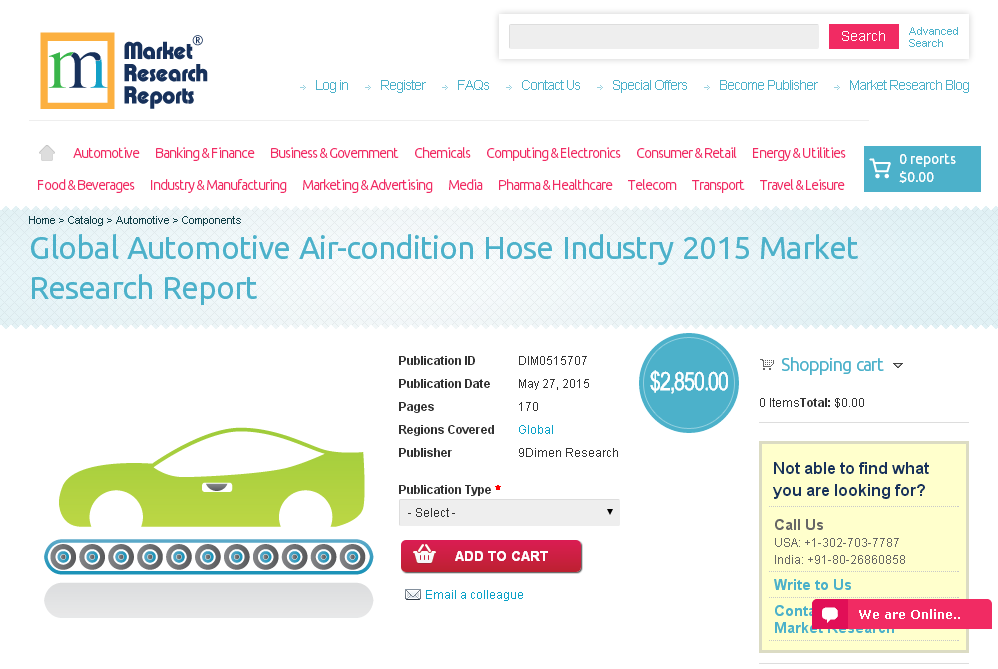Image resolution: width=998 pixels, height=669 pixels.
Task: Click the Home icon in the category bar
Action: click(x=46, y=152)
